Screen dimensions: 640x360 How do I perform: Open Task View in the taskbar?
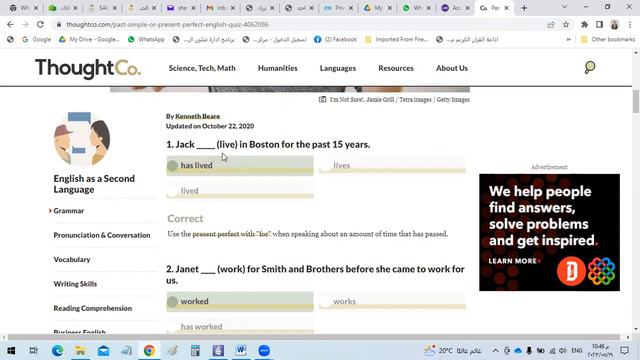34,351
